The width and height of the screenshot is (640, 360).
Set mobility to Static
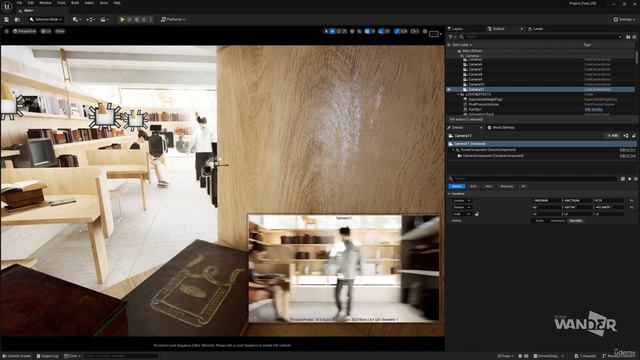tap(540, 221)
